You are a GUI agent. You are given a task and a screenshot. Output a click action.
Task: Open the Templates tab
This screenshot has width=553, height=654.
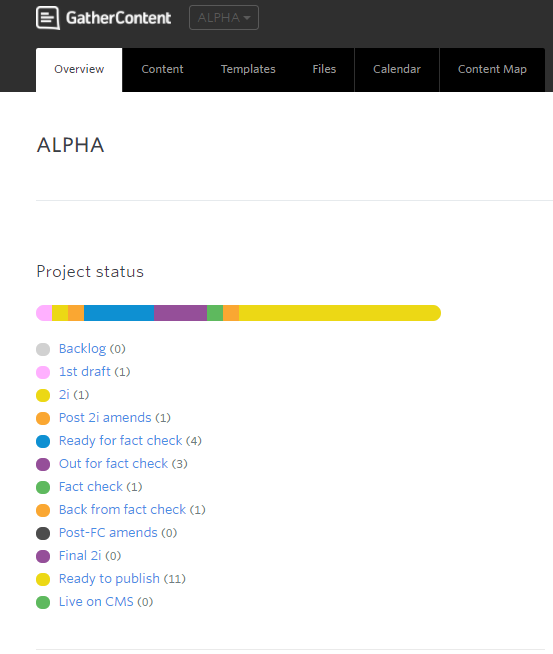[248, 69]
